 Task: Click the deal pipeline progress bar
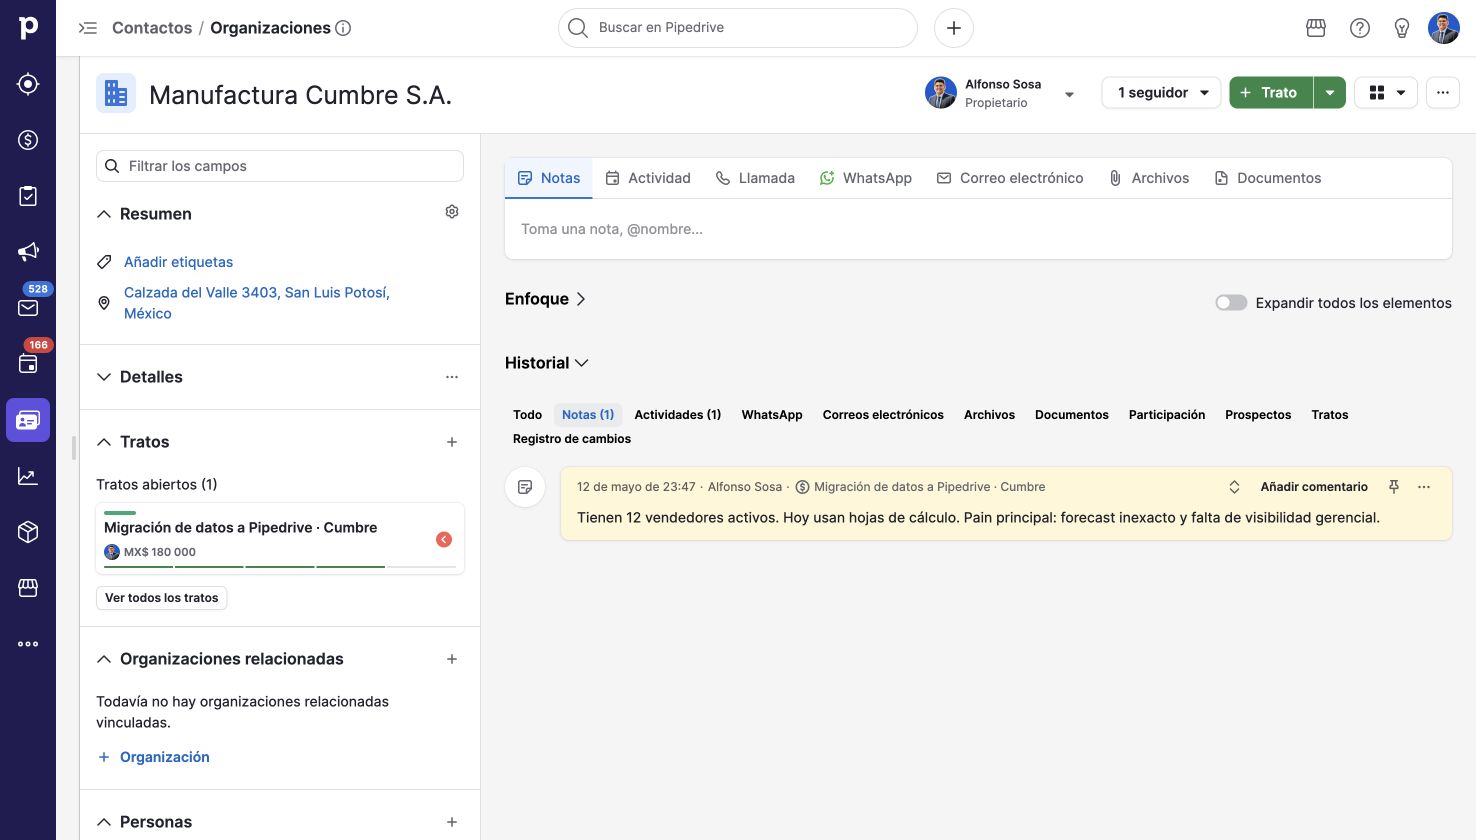coord(280,567)
